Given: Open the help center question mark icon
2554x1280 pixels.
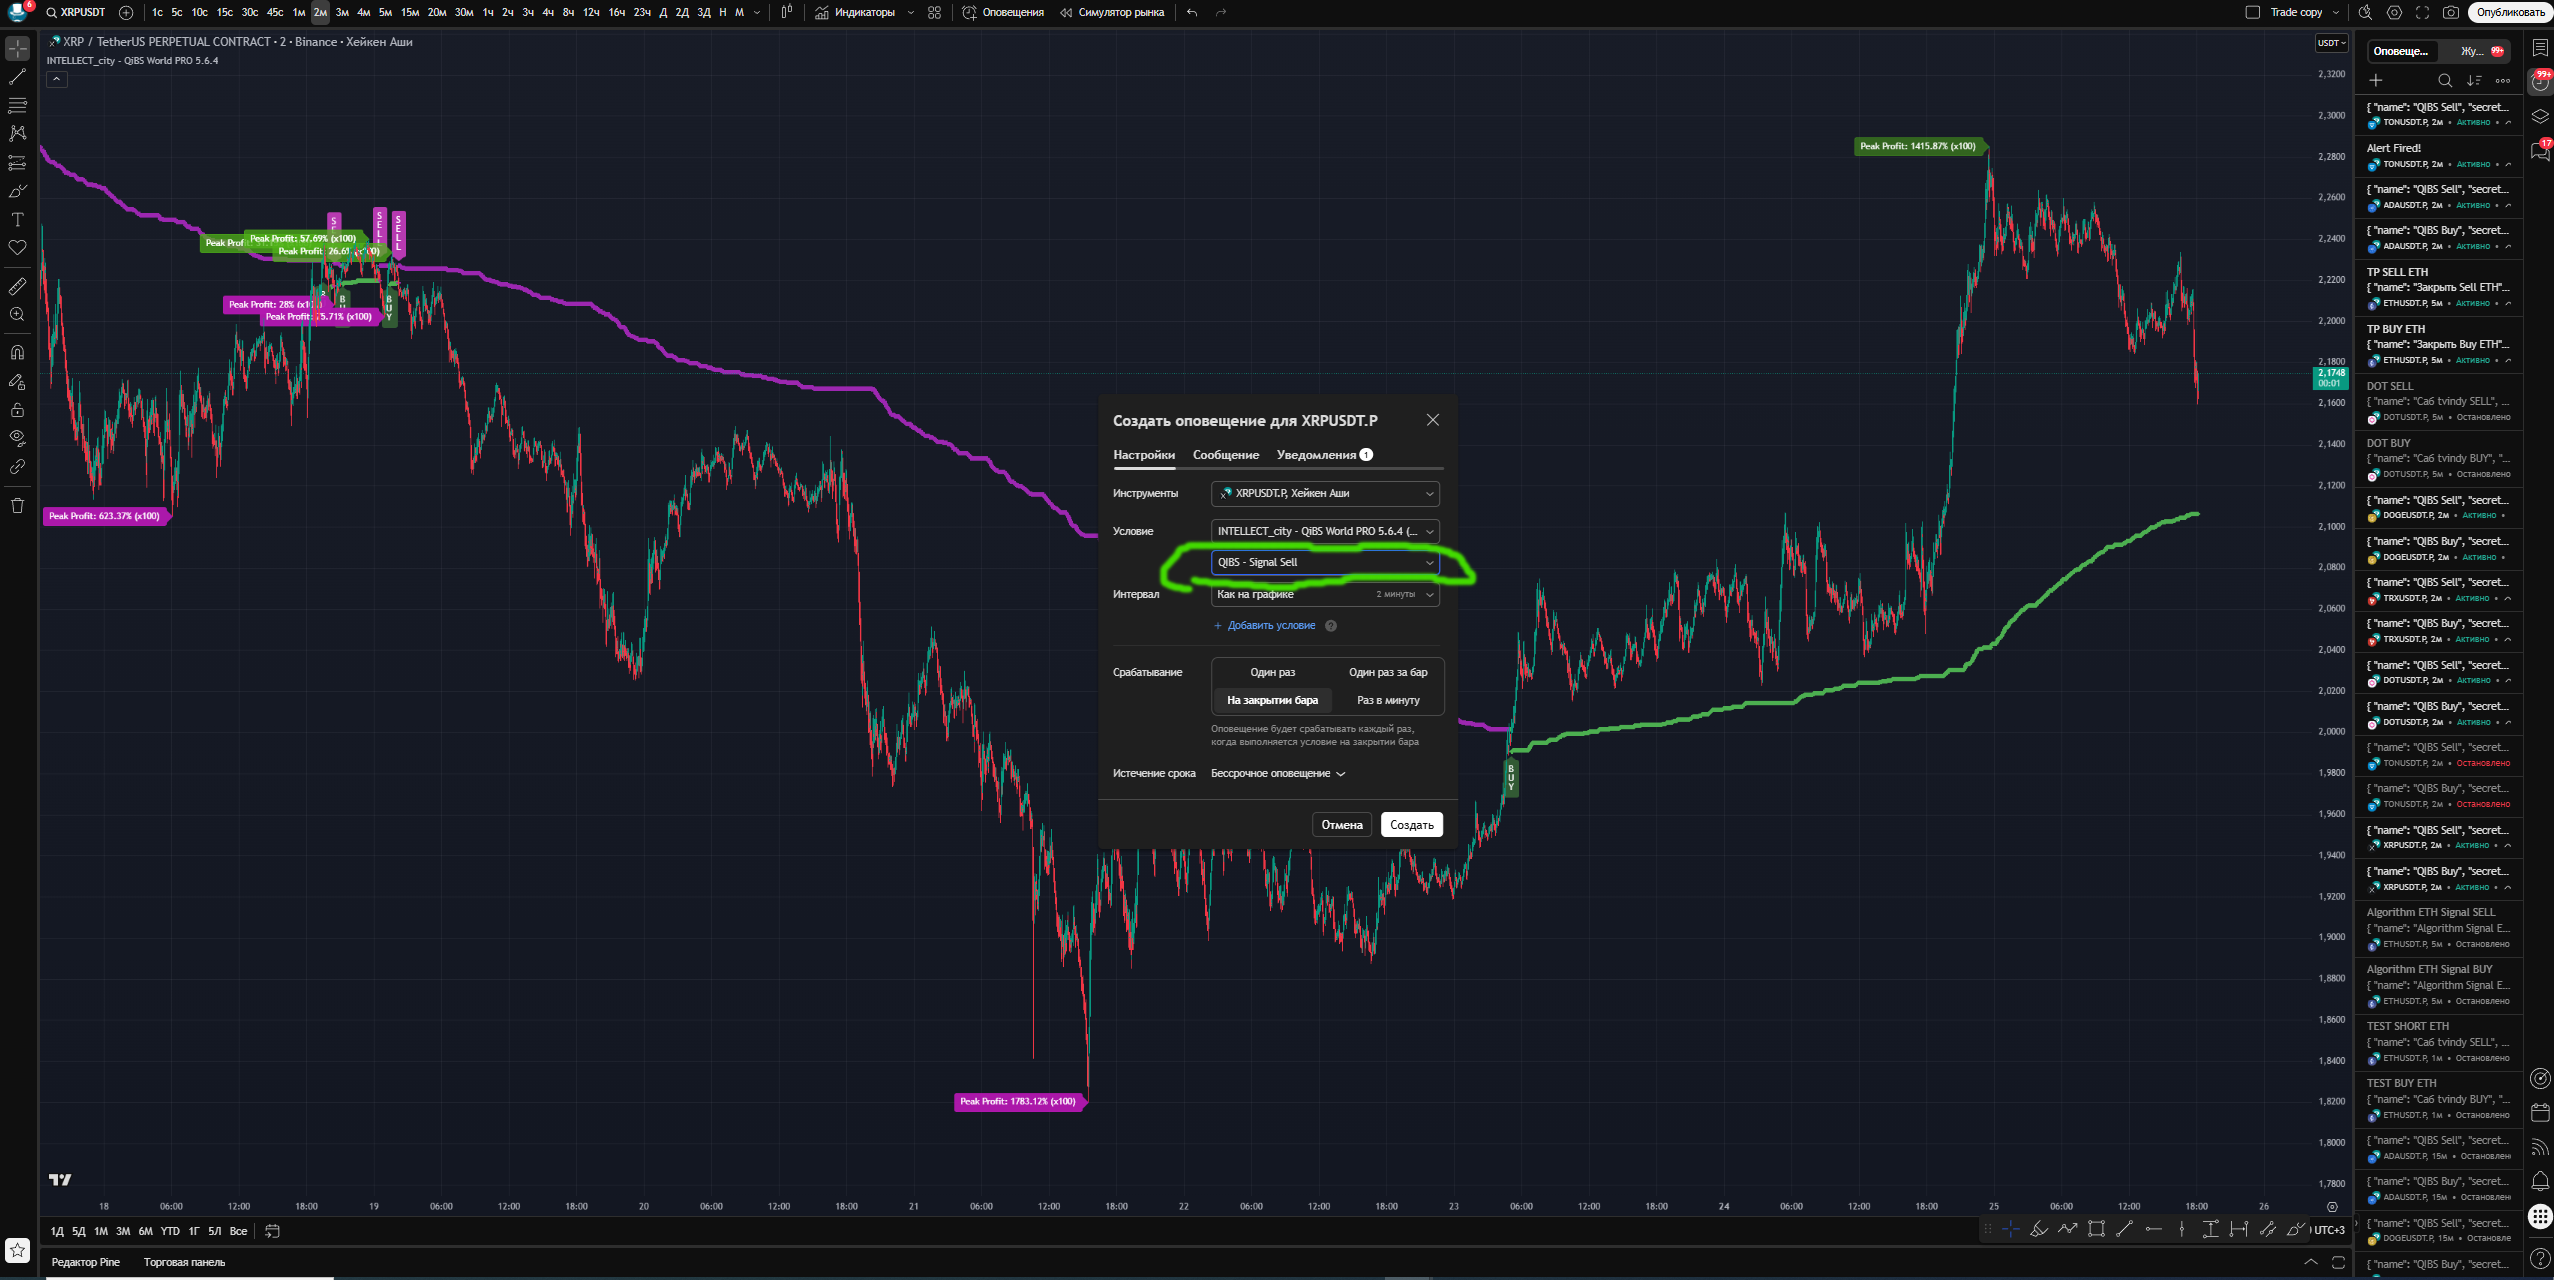Looking at the screenshot, I should tap(2540, 1259).
